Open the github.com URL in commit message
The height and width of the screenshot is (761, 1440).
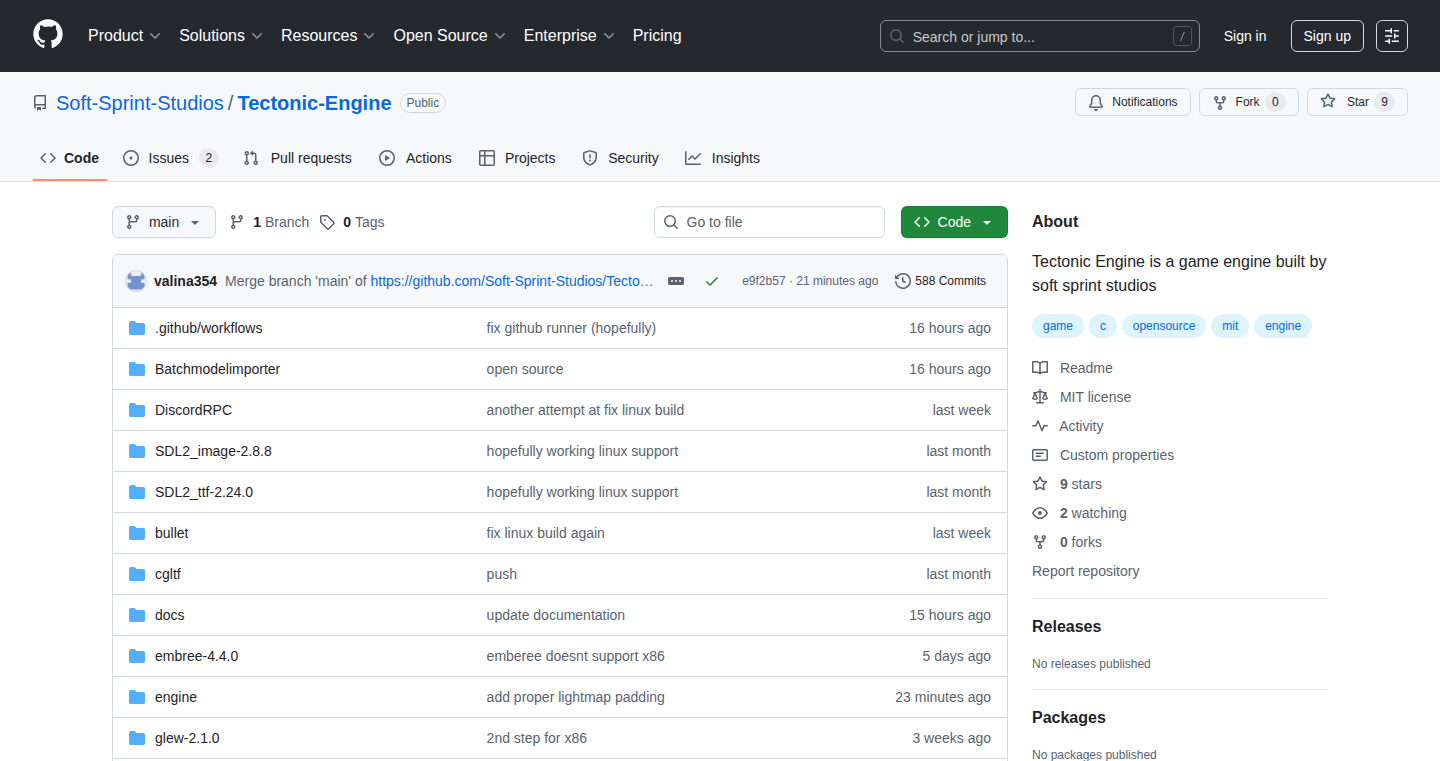click(x=513, y=281)
